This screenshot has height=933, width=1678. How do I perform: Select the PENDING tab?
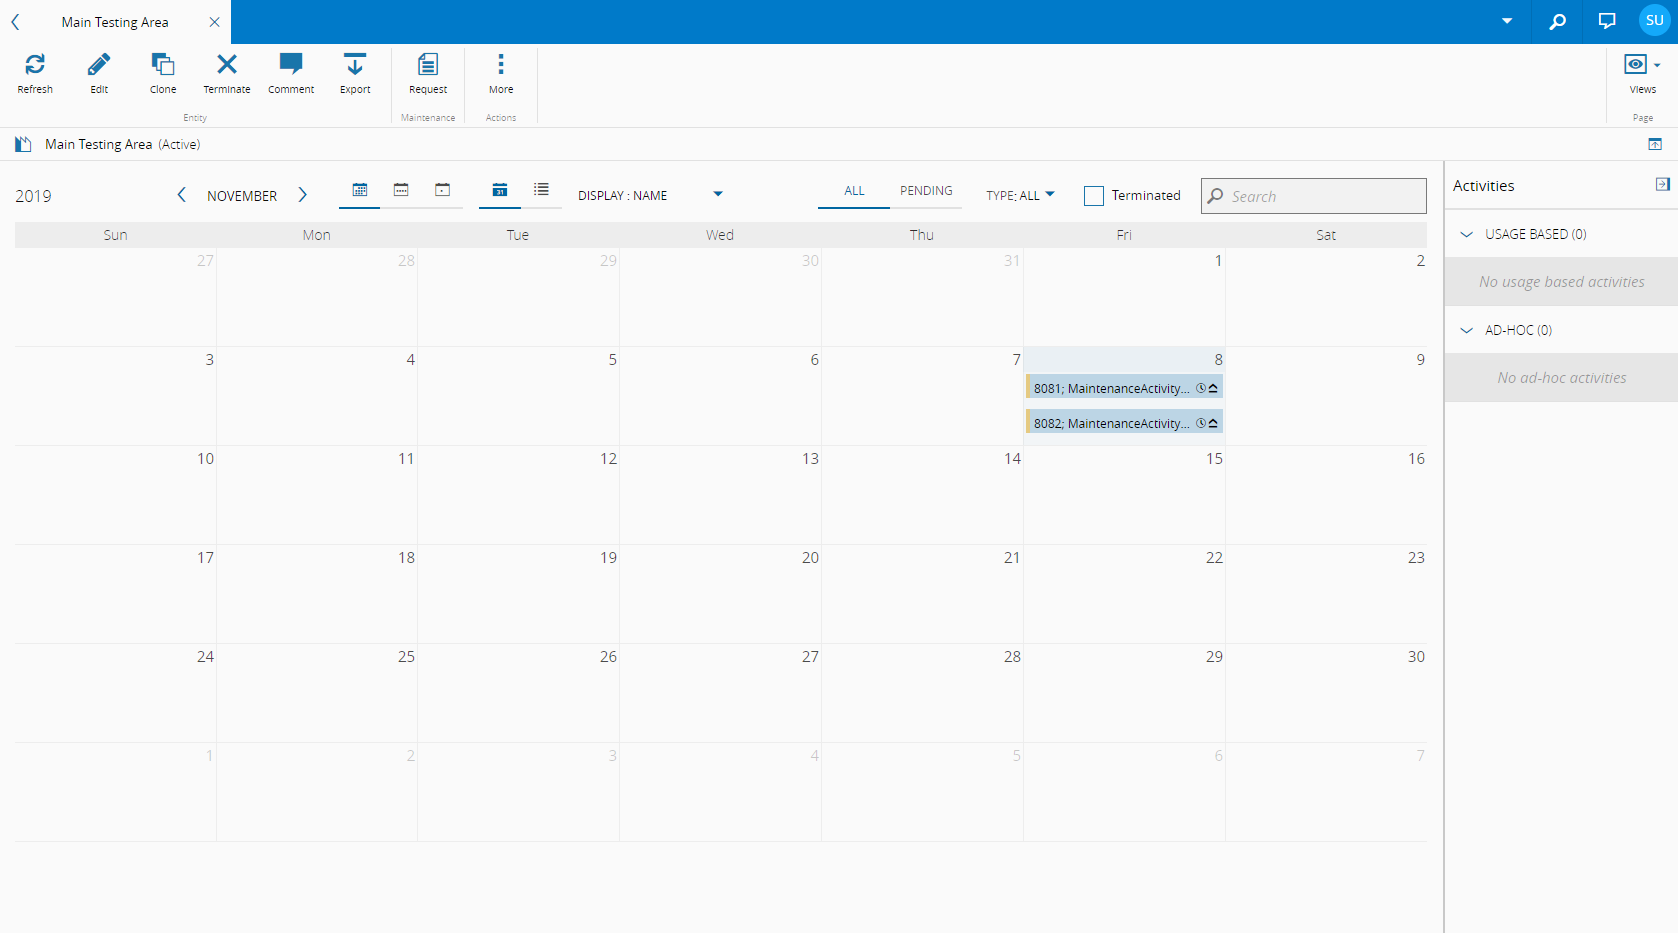point(926,191)
